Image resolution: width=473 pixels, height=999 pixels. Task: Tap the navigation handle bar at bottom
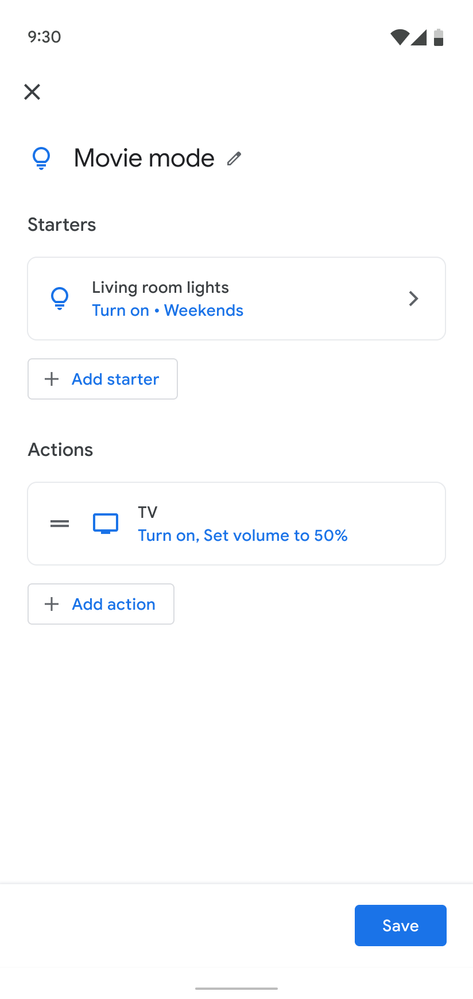tap(236, 988)
